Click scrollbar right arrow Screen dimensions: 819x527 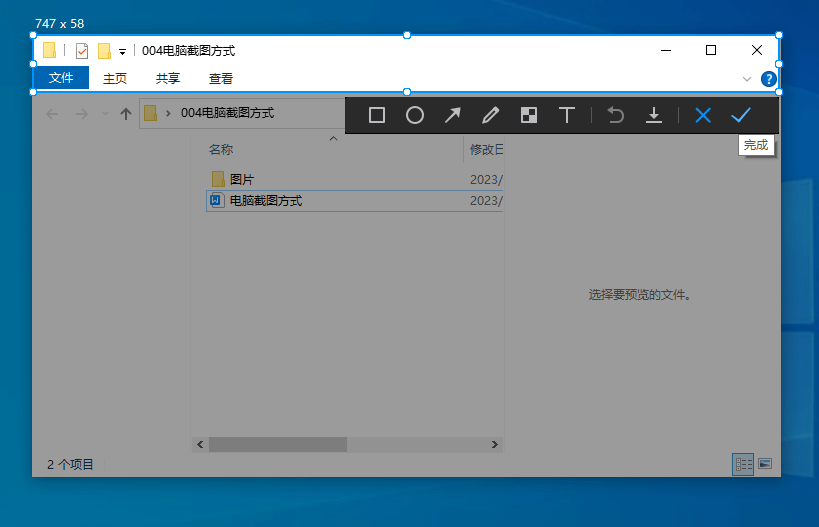pos(495,444)
